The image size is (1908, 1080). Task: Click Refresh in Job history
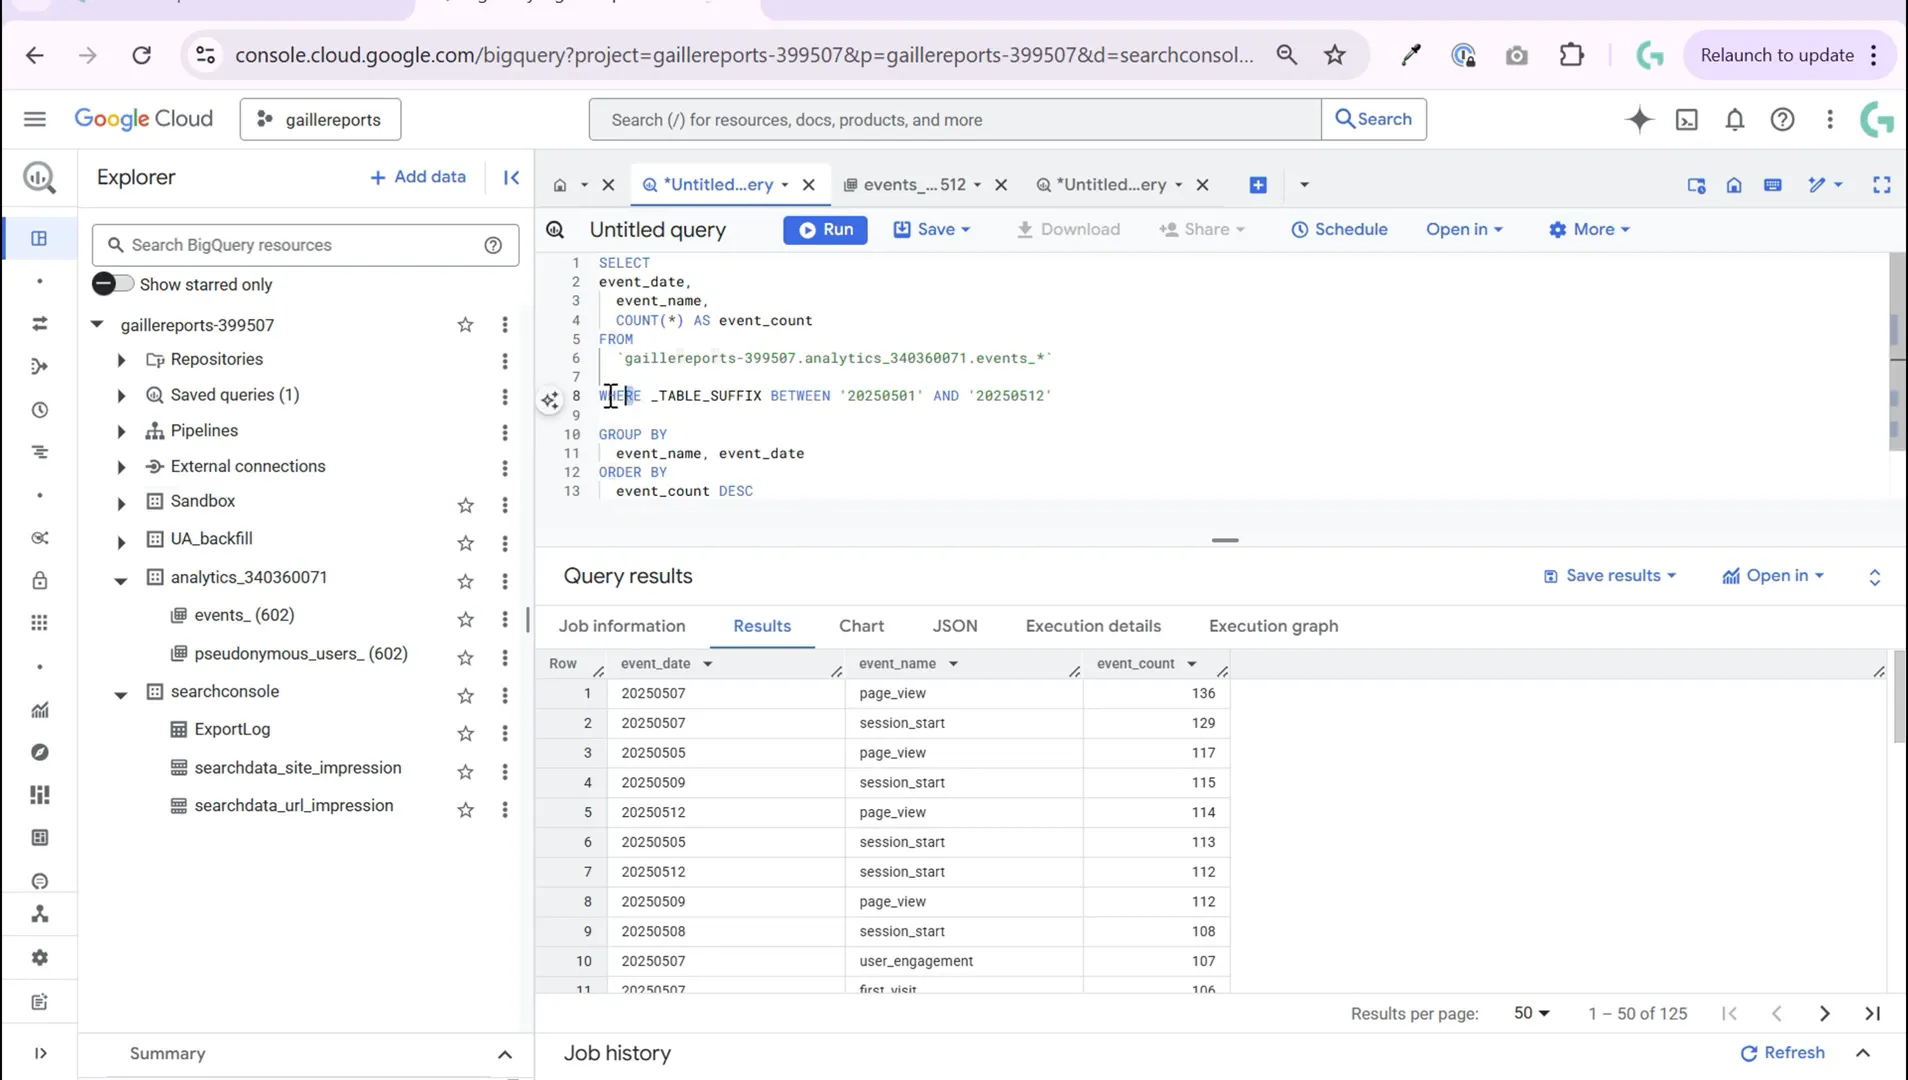[1782, 1053]
